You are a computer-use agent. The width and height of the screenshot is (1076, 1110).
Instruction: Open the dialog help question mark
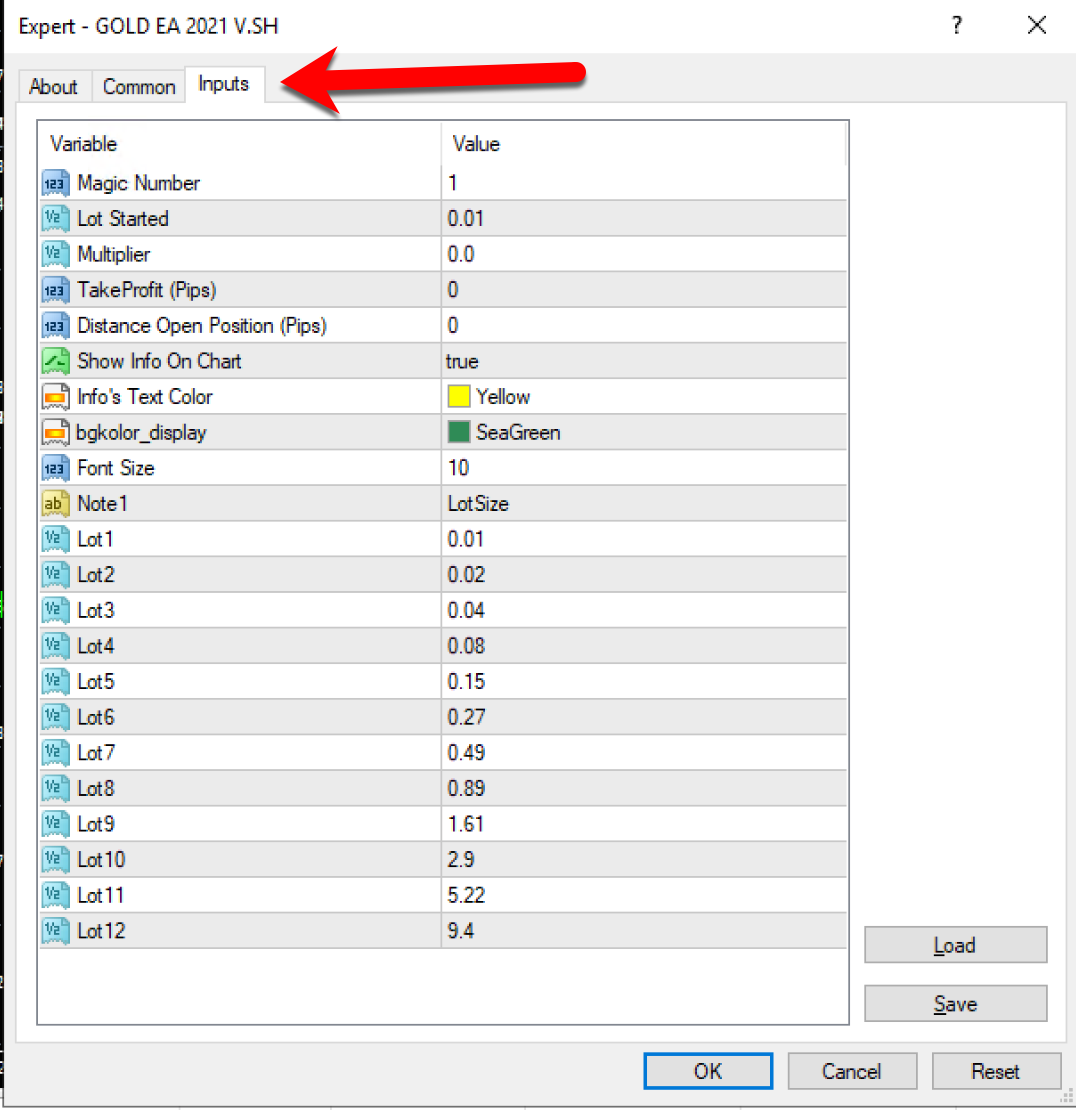pyautogui.click(x=956, y=25)
